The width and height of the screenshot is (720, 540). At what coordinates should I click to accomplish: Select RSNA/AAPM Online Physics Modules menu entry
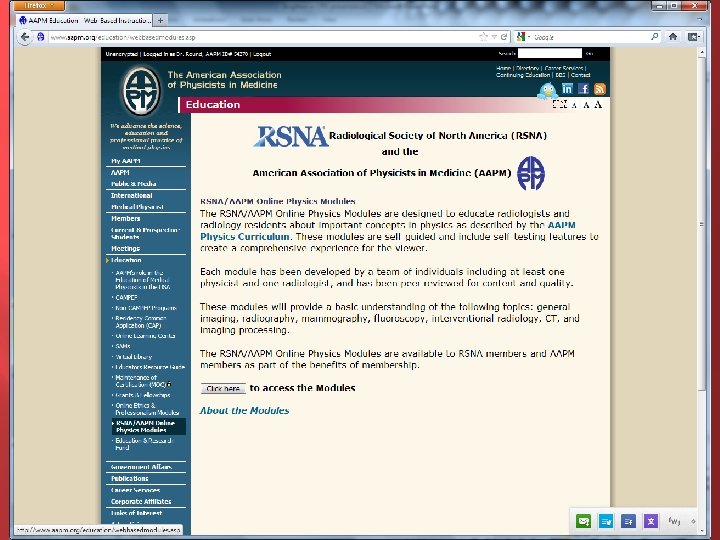148,426
